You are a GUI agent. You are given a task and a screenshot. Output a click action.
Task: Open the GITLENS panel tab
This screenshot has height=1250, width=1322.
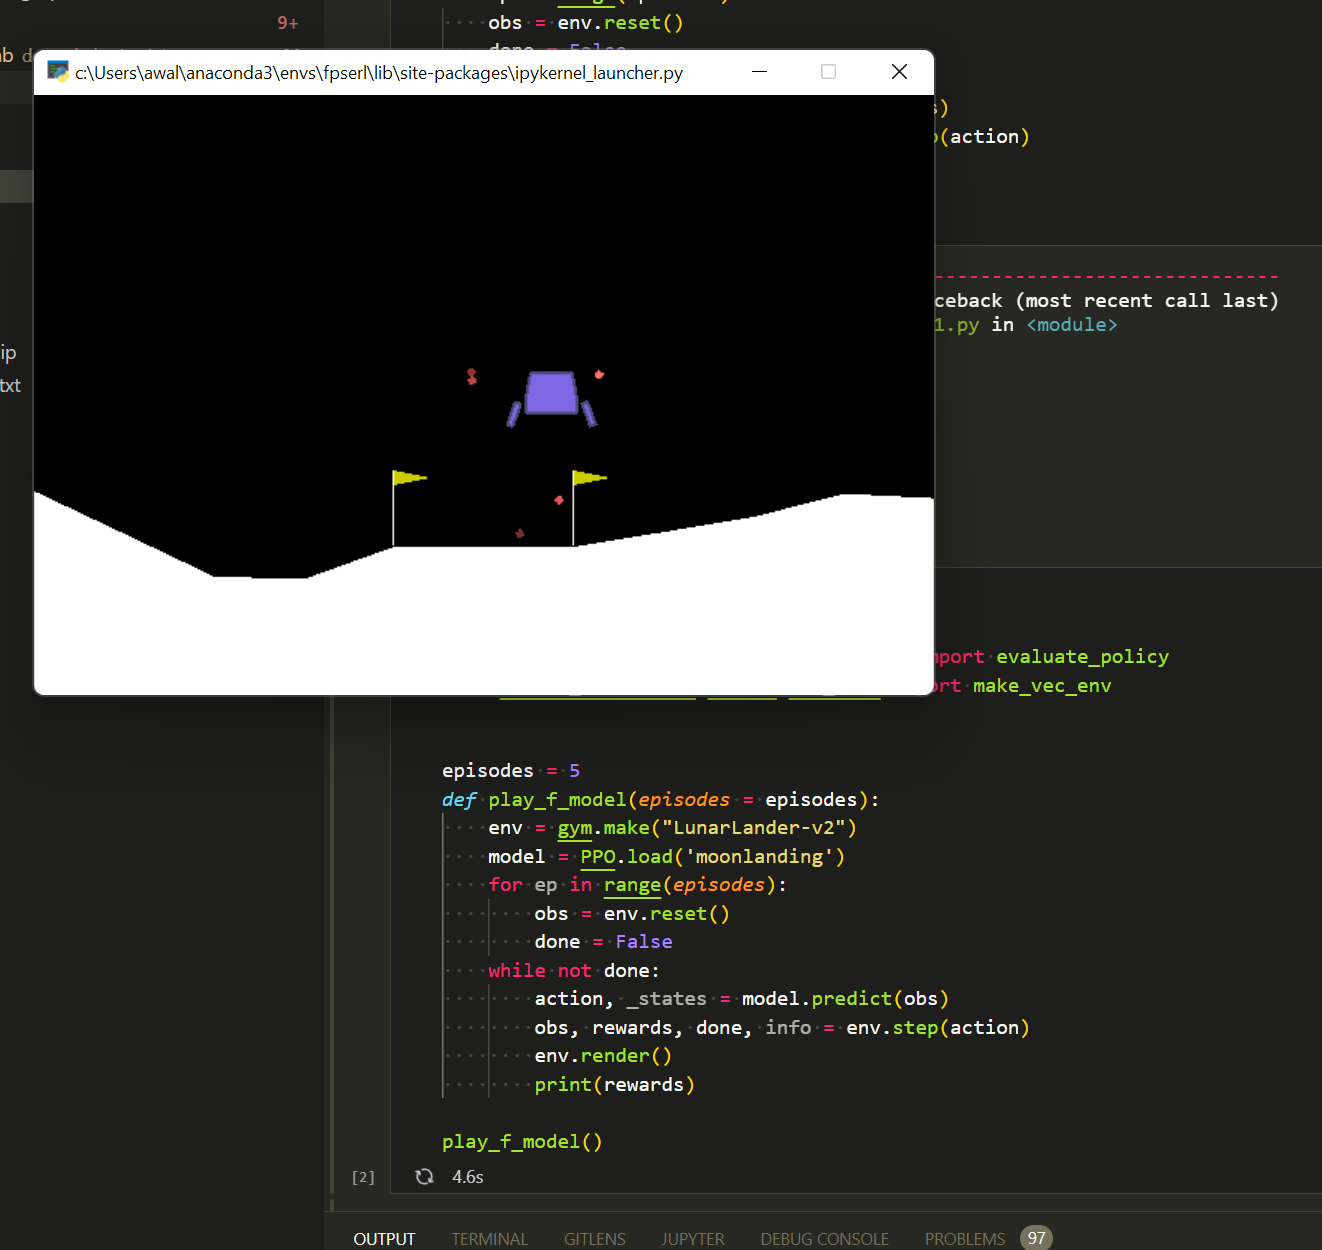(595, 1239)
